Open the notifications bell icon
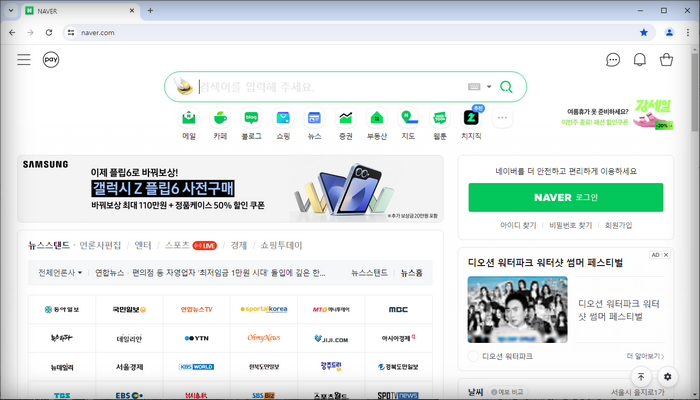The image size is (700, 400). coord(640,60)
